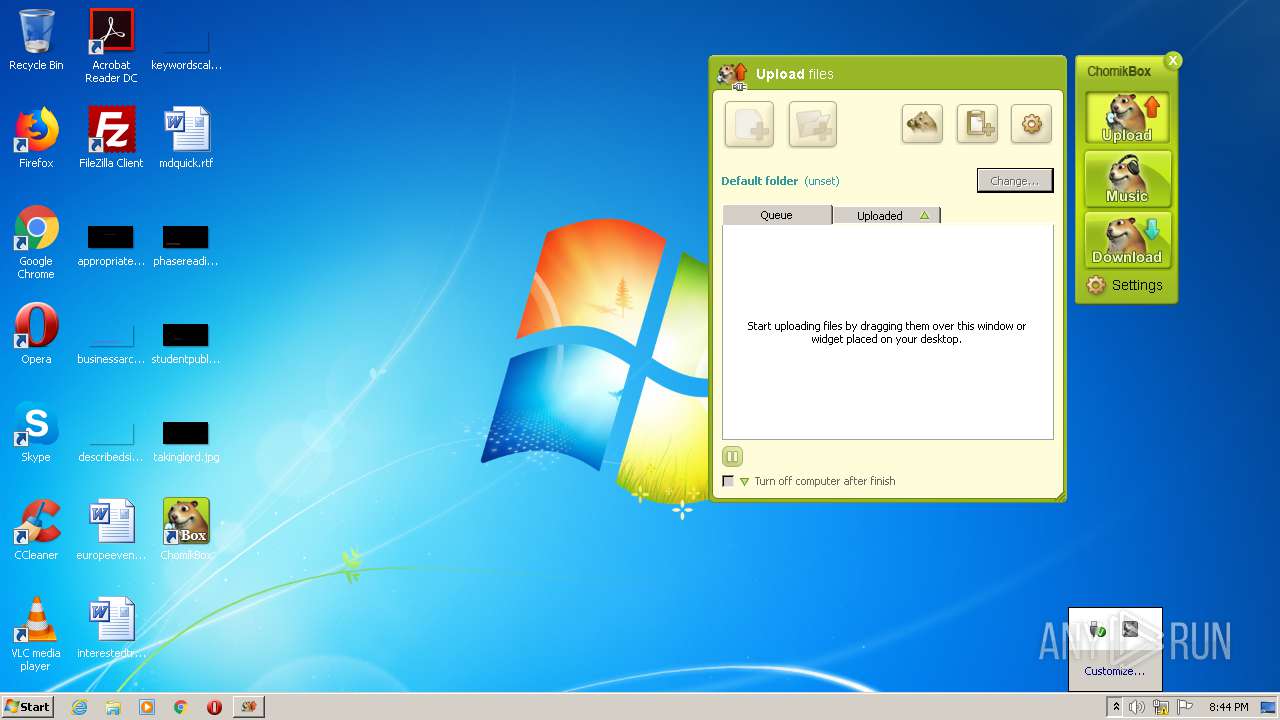
Task: Launch VLC media player desktop shortcut
Action: click(36, 634)
